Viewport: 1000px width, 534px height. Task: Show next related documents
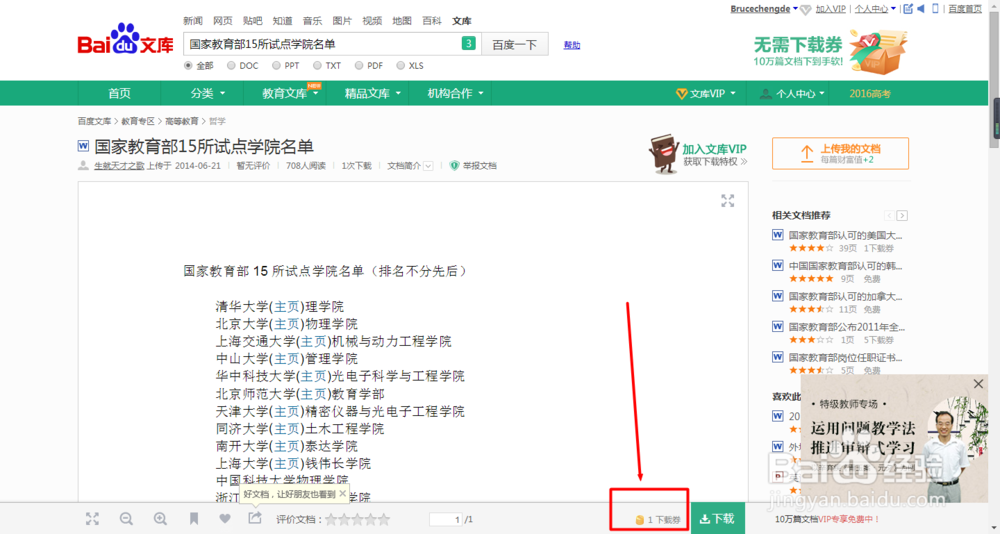(x=902, y=216)
